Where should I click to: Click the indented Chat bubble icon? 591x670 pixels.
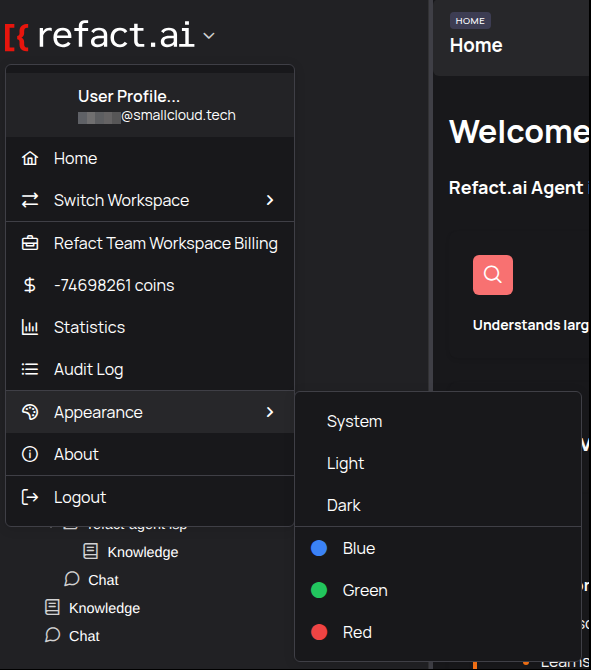coord(72,579)
